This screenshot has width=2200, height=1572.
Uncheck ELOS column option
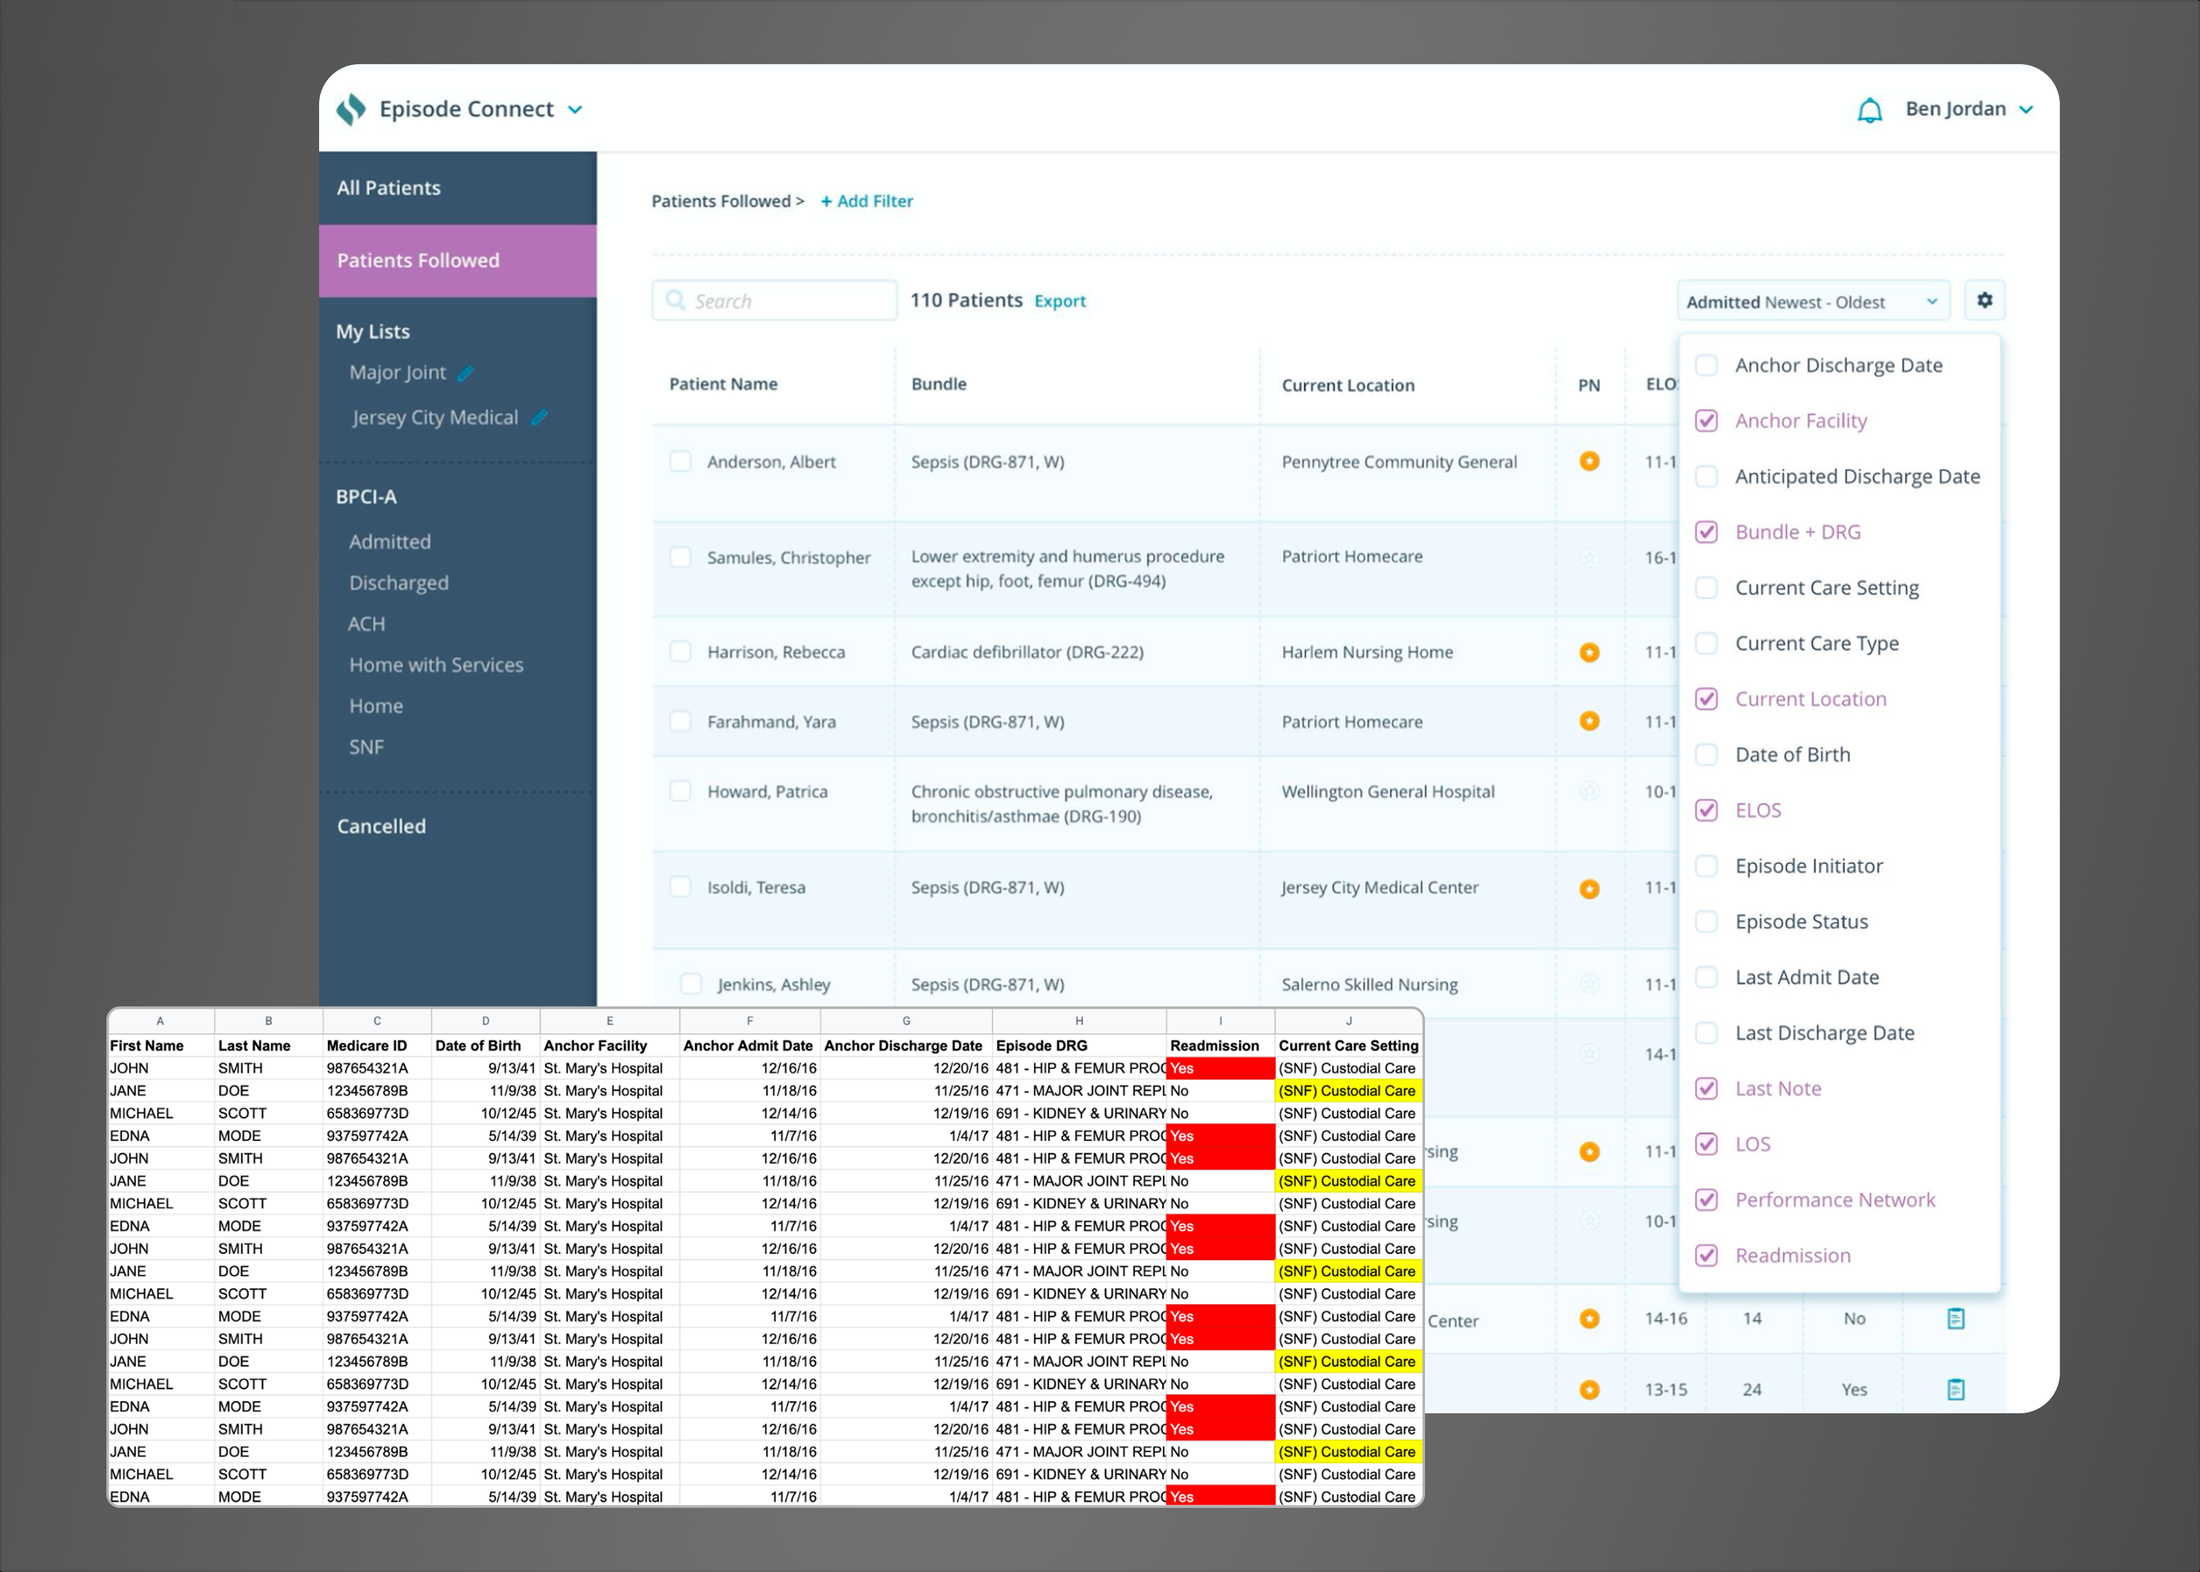pos(1707,810)
